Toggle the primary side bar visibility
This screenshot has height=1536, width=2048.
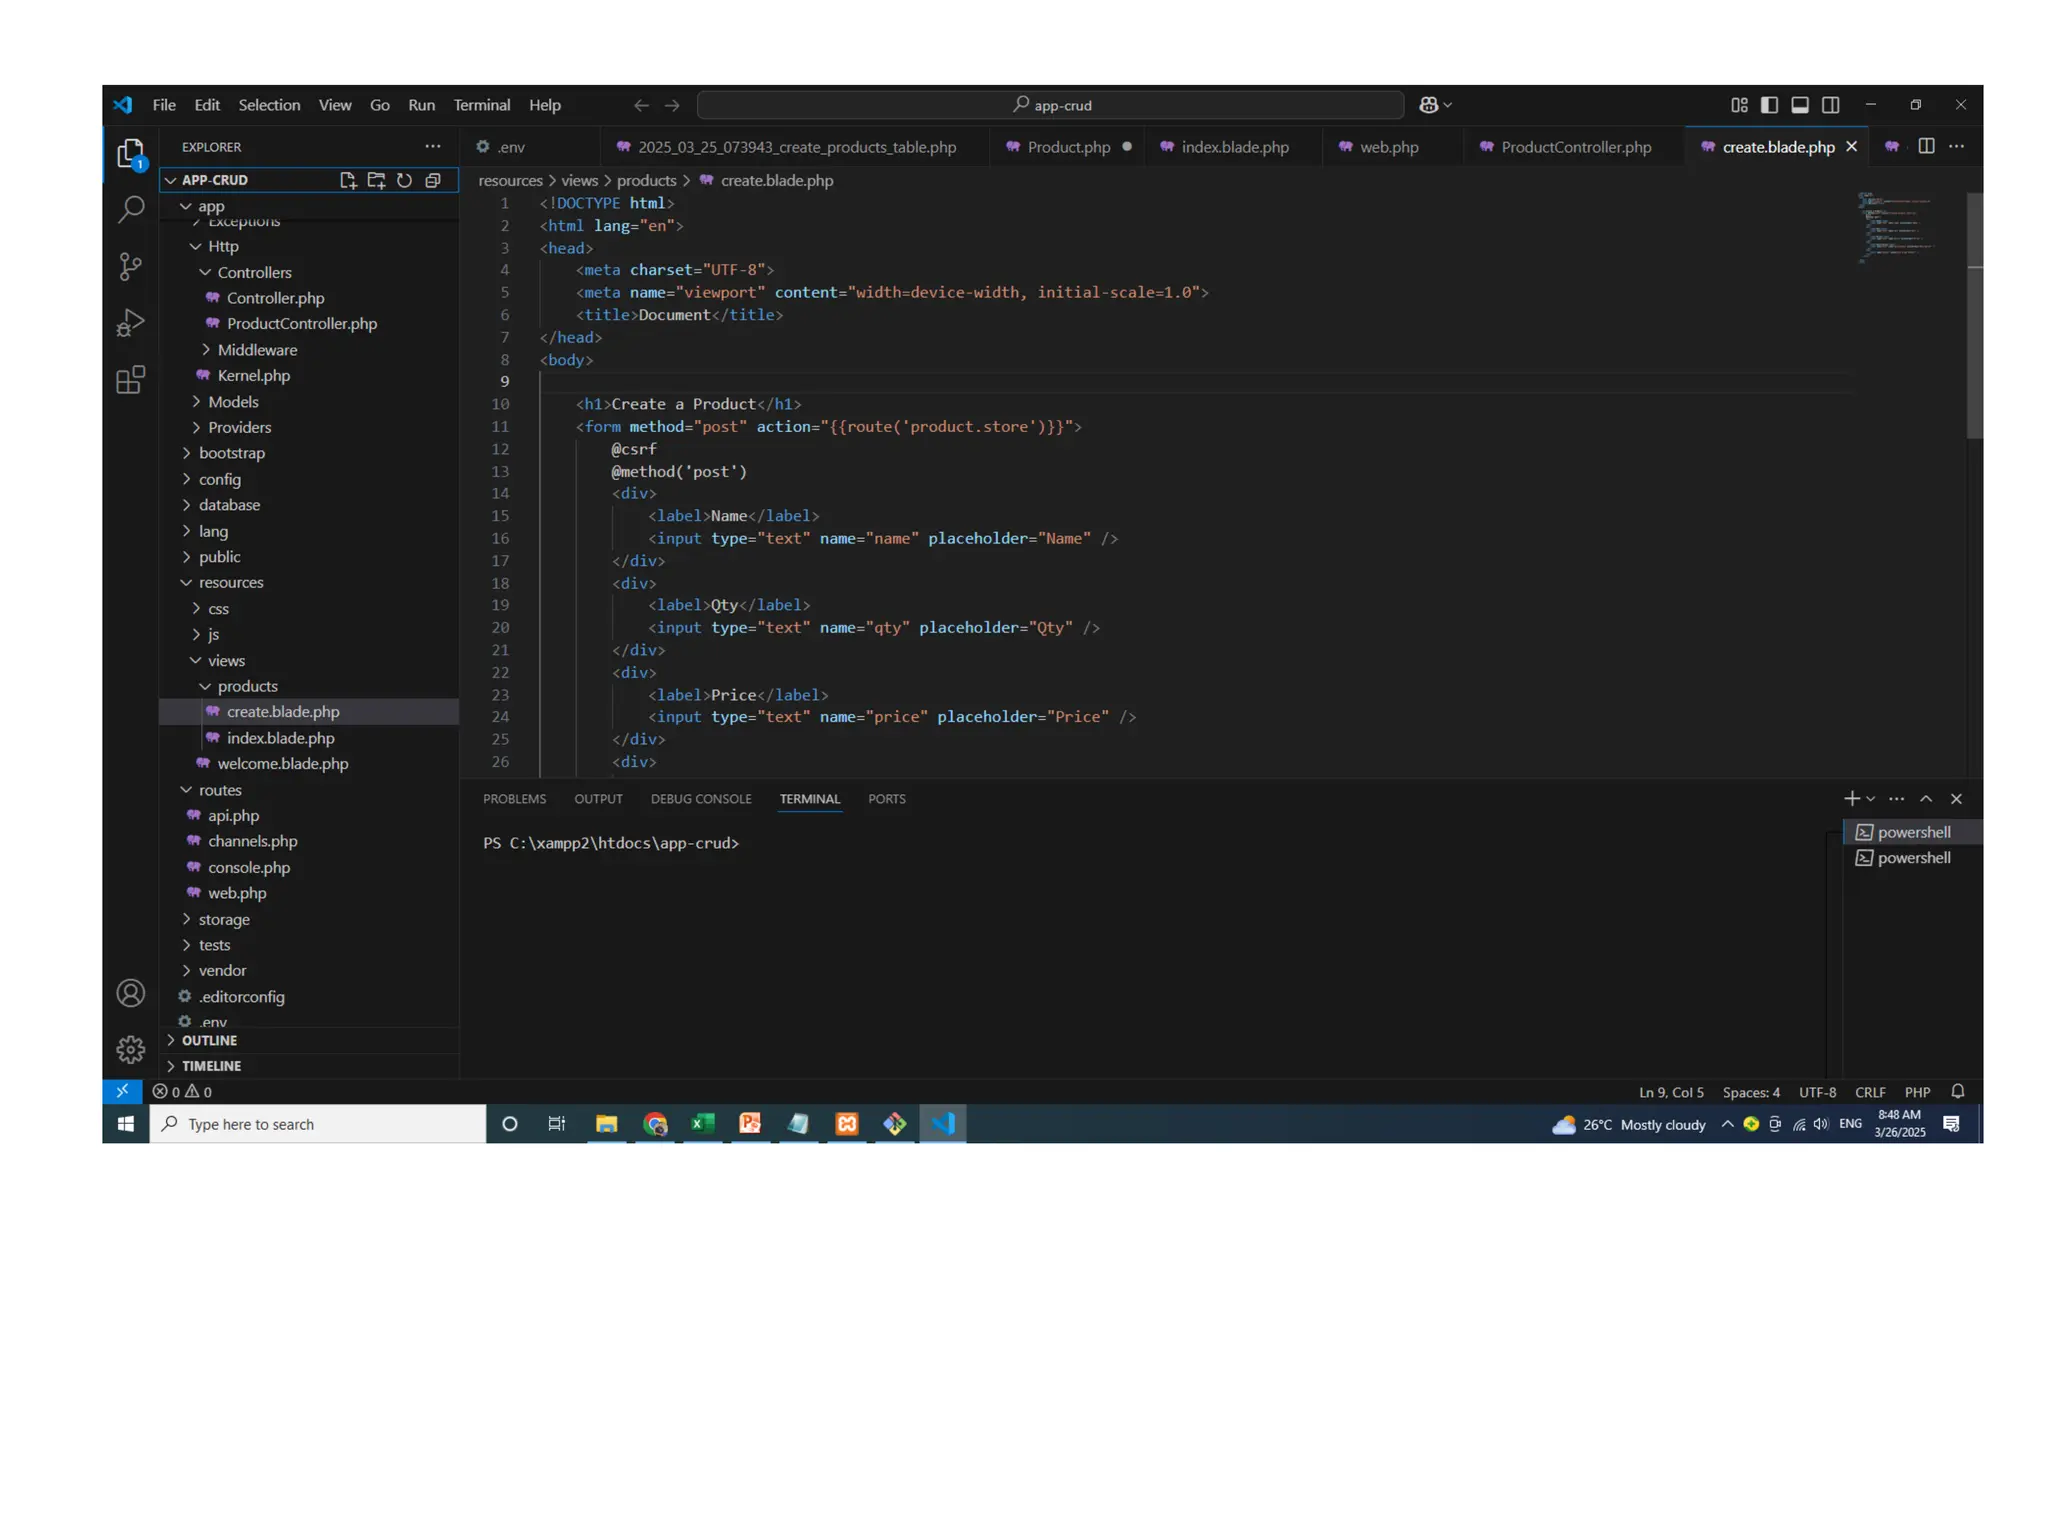point(1769,105)
